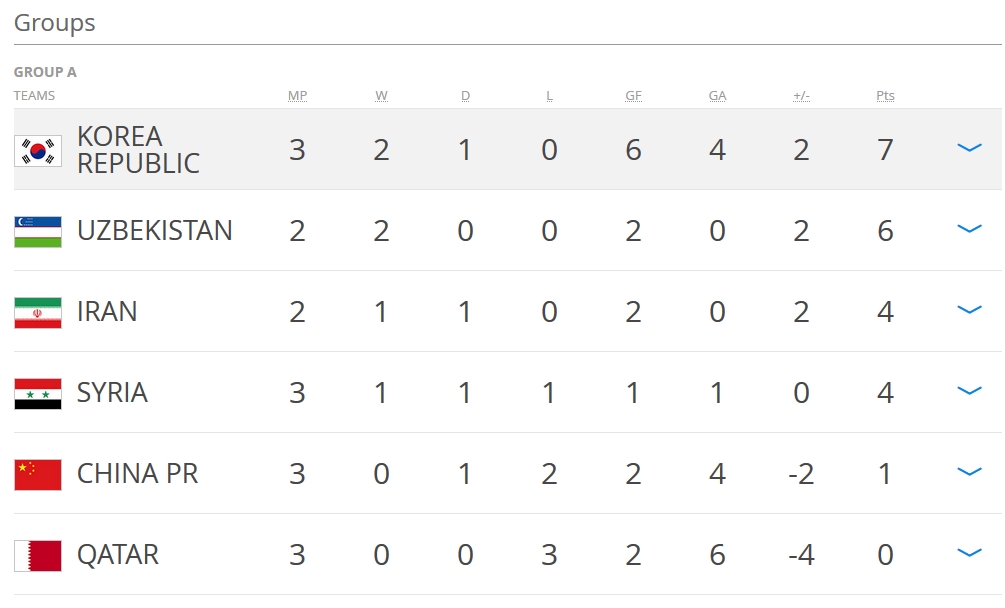The height and width of the screenshot is (608, 1005).
Task: Expand the Iran row chevron
Action: pyautogui.click(x=969, y=310)
